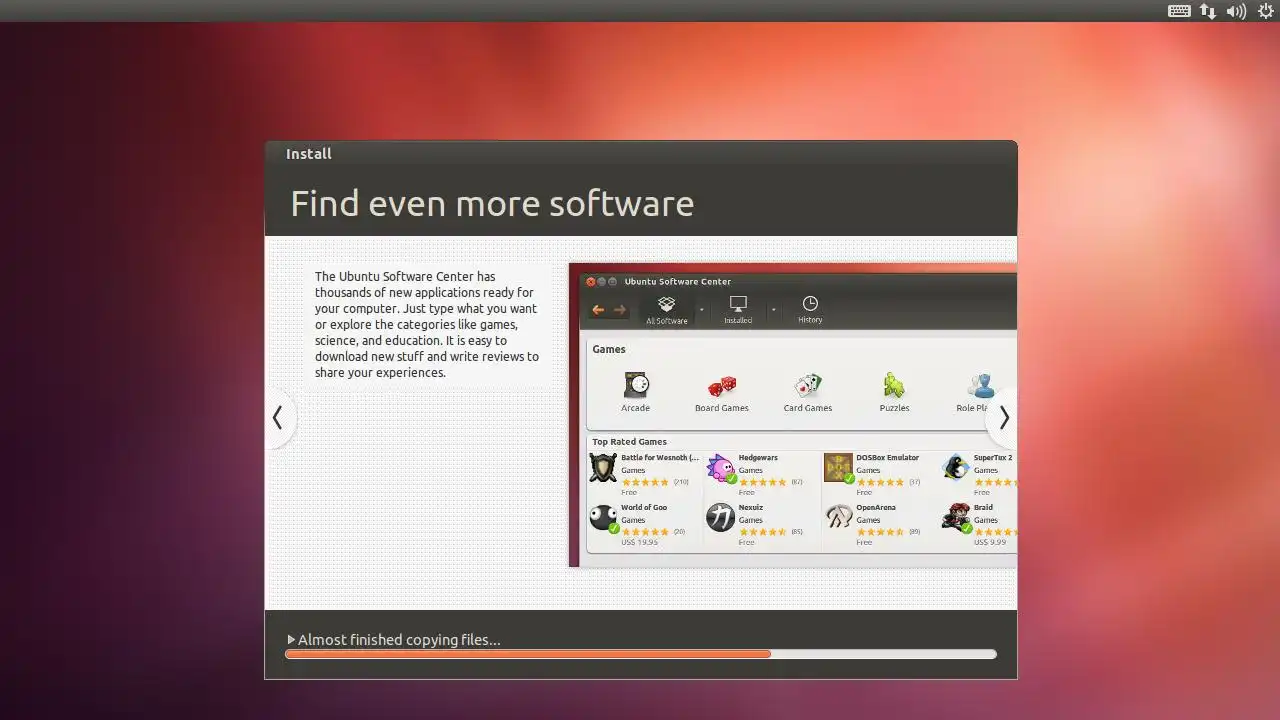Image resolution: width=1280 pixels, height=720 pixels.
Task: Click the installation progress bar
Action: point(641,654)
